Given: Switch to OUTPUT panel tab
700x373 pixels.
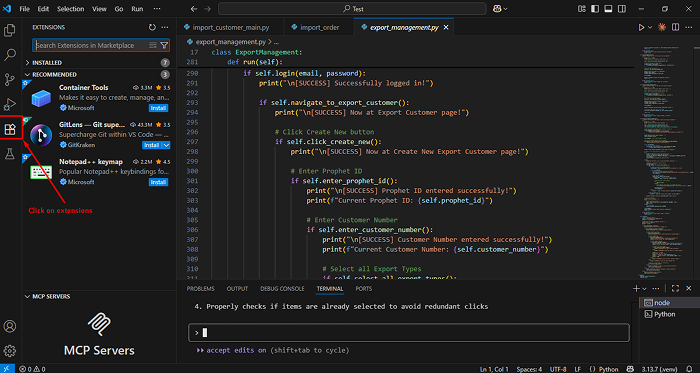Looking at the screenshot, I should tap(237, 289).
